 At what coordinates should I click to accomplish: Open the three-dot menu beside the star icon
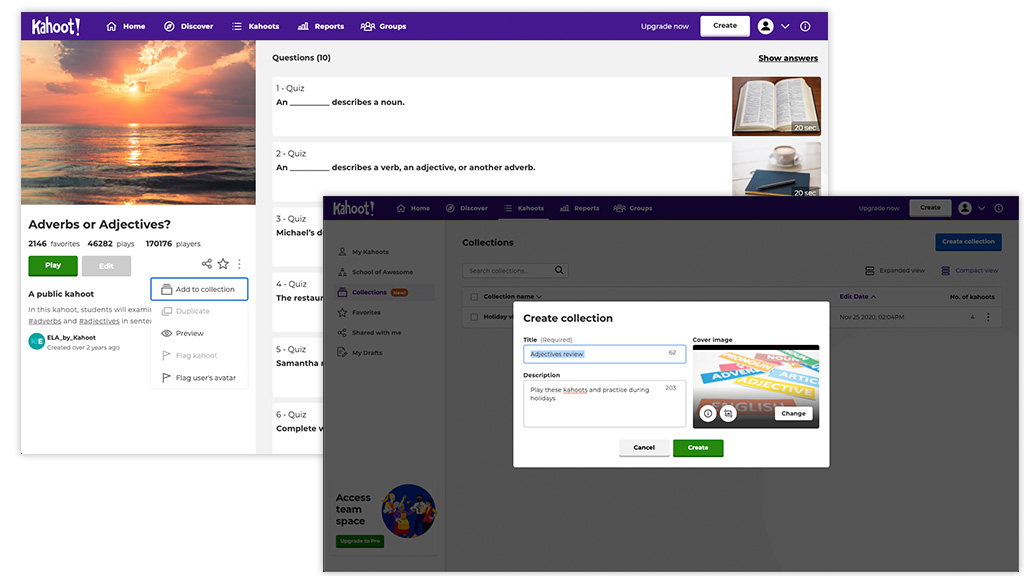tap(240, 264)
